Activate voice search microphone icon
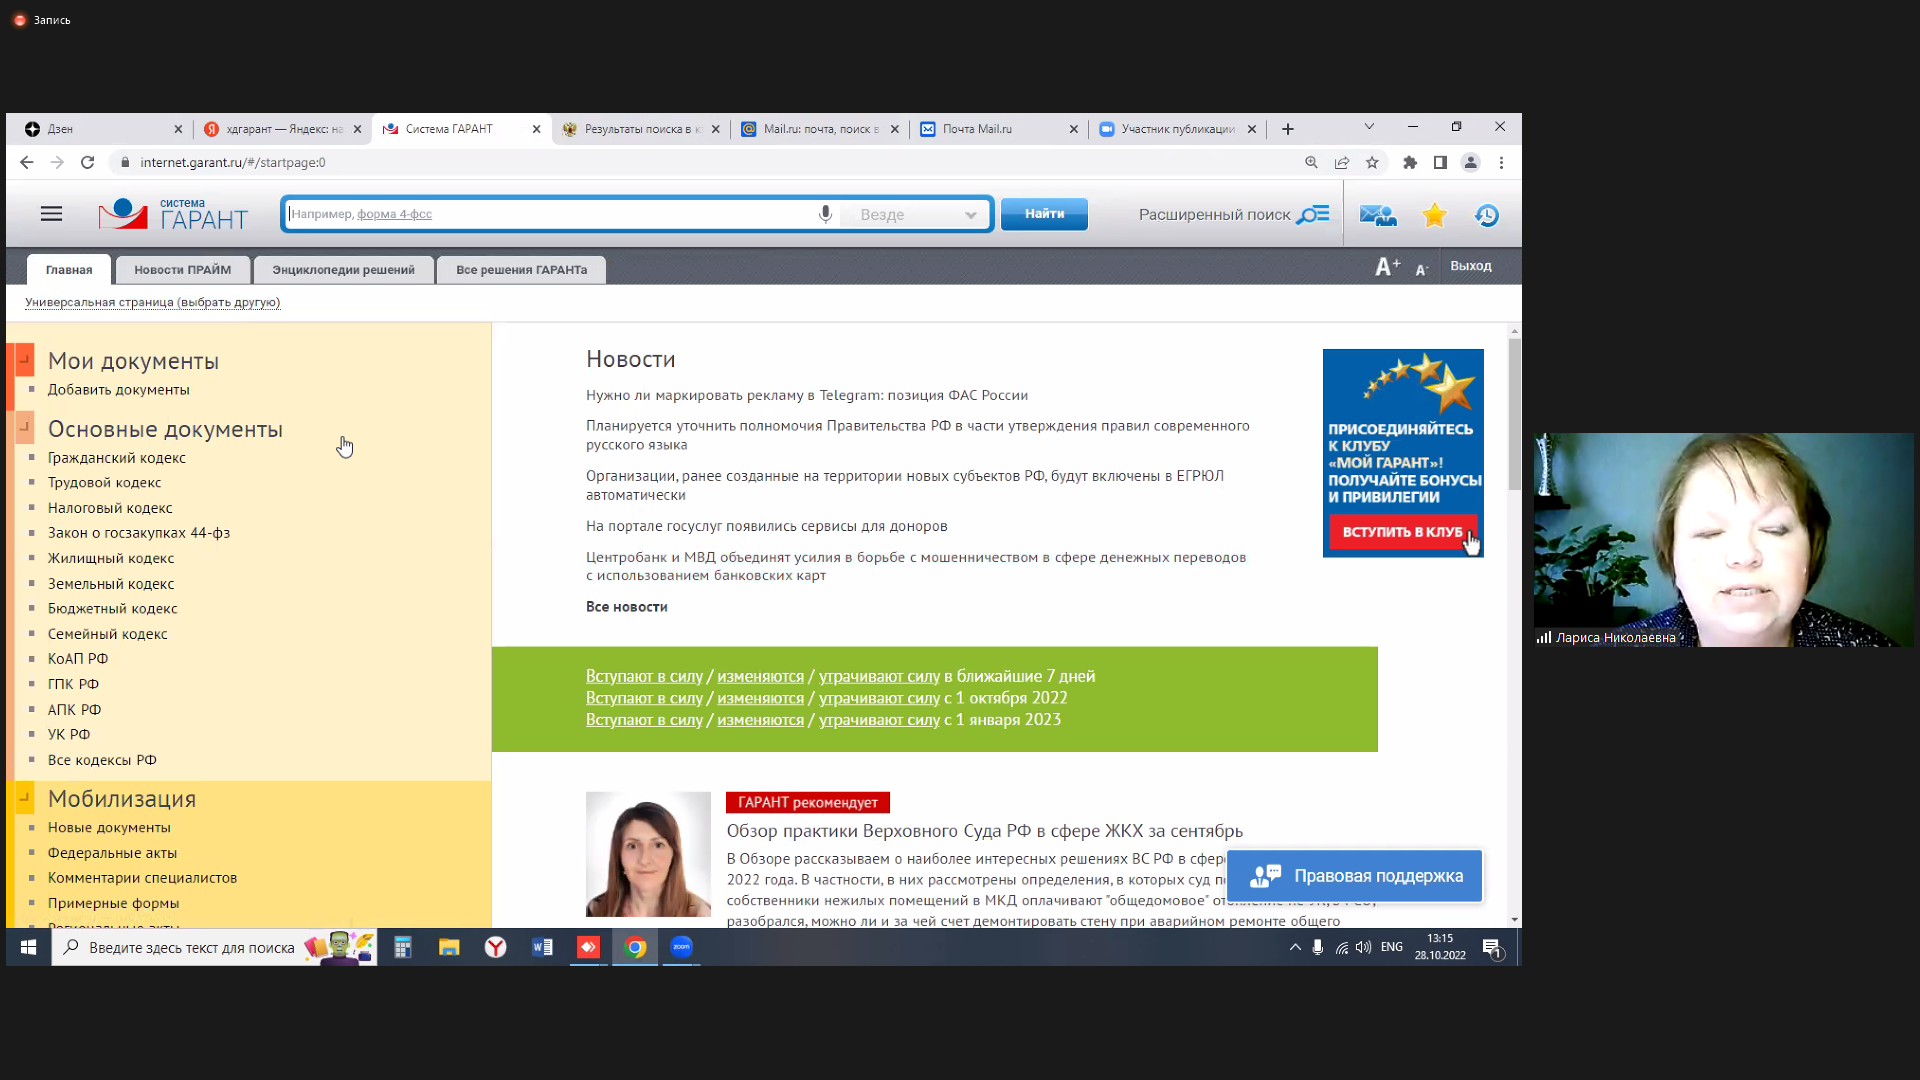1920x1080 pixels. 825,214
